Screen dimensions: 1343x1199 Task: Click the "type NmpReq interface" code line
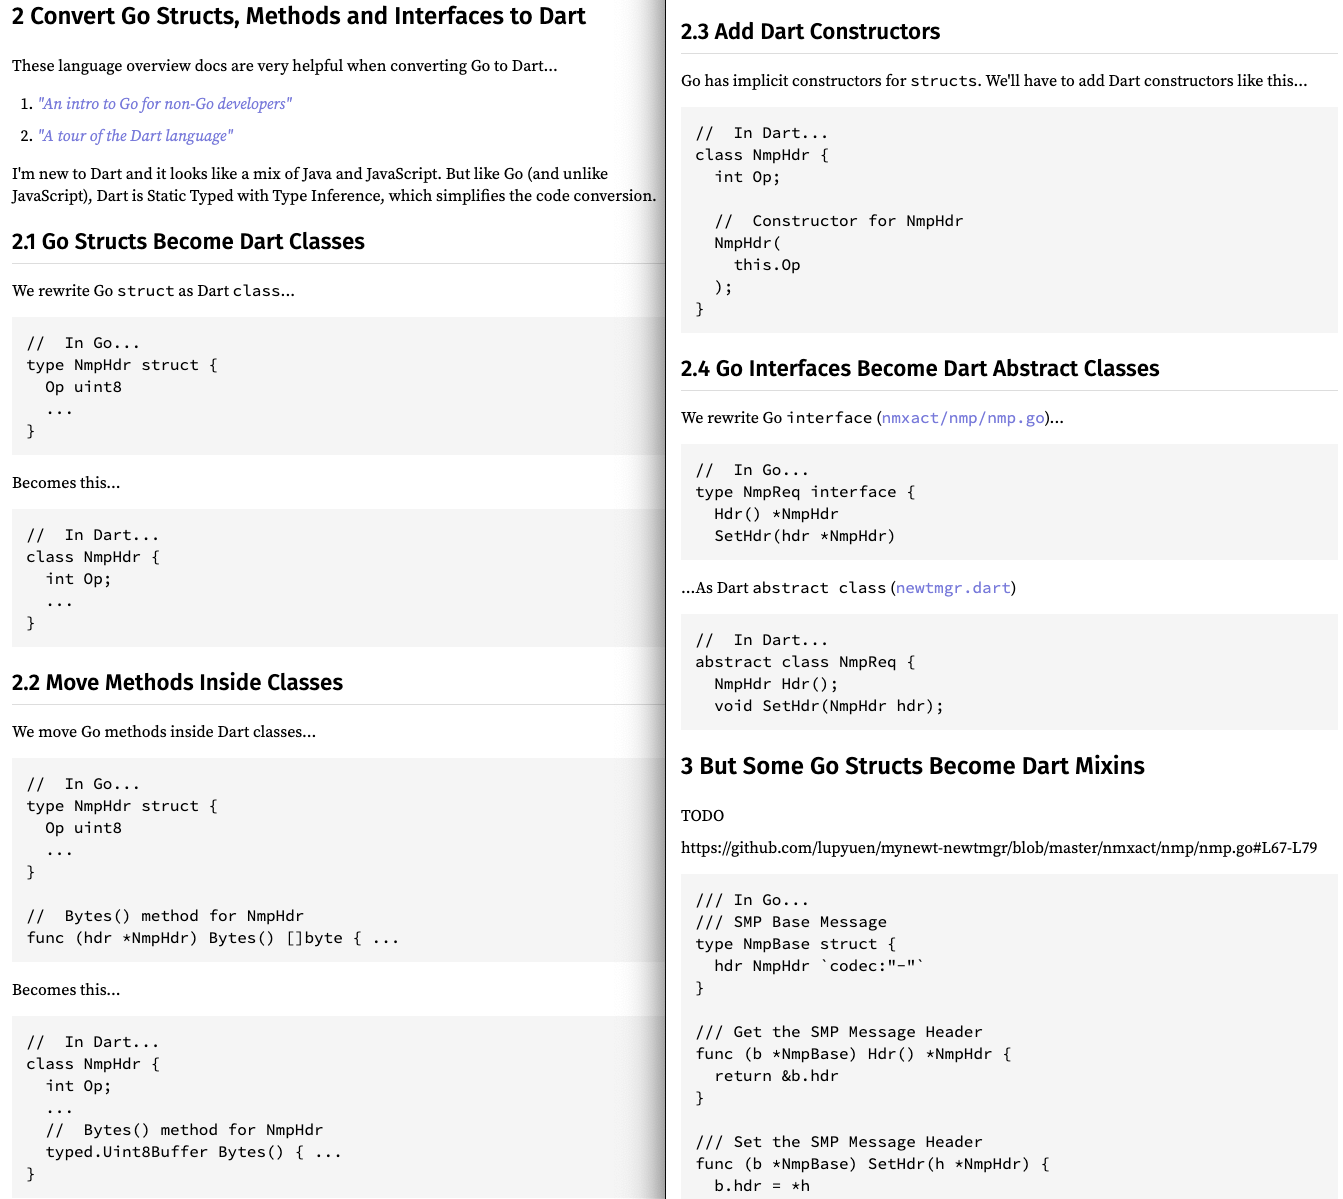[805, 492]
